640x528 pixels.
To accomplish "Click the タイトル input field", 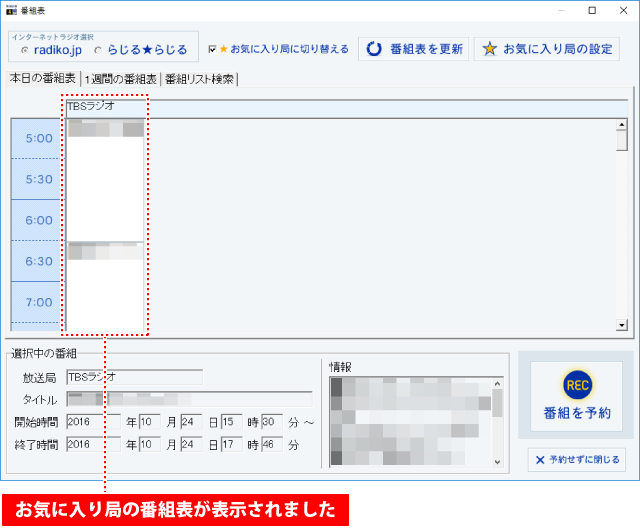I will pos(189,399).
